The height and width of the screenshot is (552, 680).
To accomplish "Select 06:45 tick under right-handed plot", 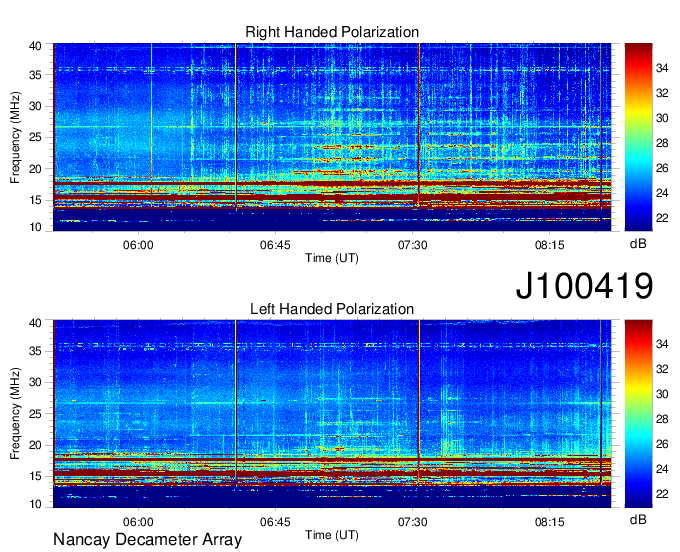I will coord(275,245).
